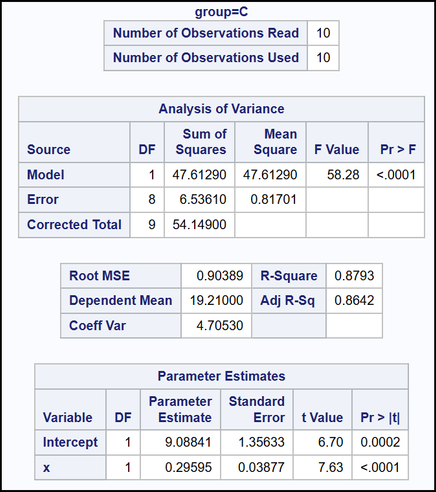
Task: Click the 'x' variable row label
Action: 46,468
